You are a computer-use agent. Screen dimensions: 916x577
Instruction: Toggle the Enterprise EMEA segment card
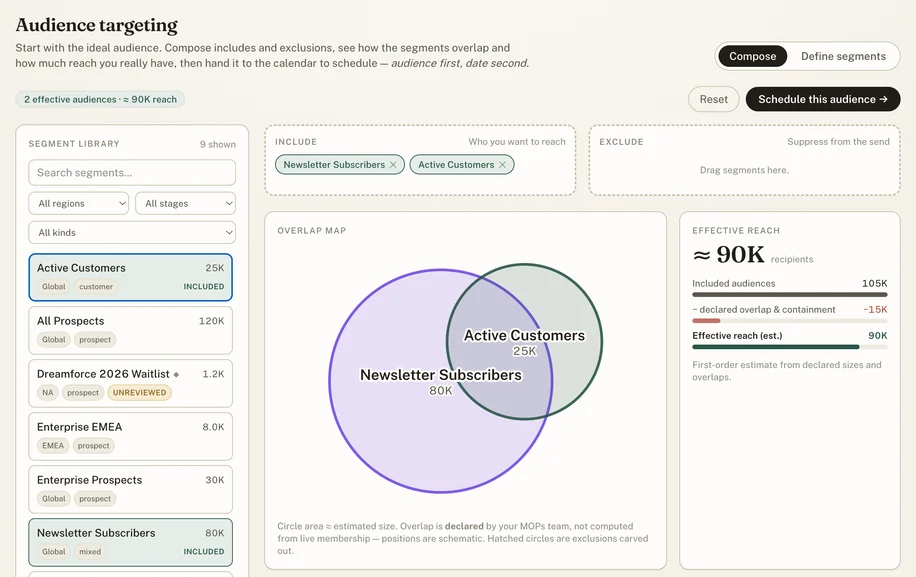tap(130, 436)
